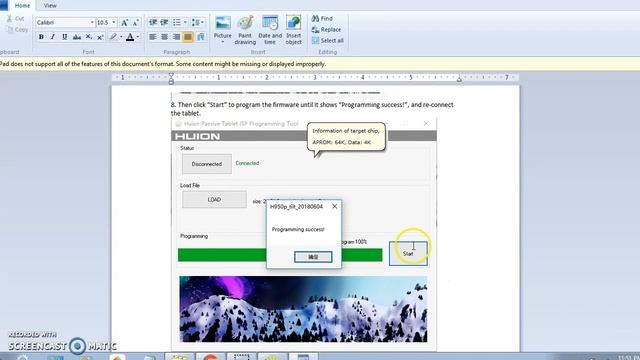Viewport: 640px width, 360px height.
Task: Toggle underline formatting
Action: [64, 37]
